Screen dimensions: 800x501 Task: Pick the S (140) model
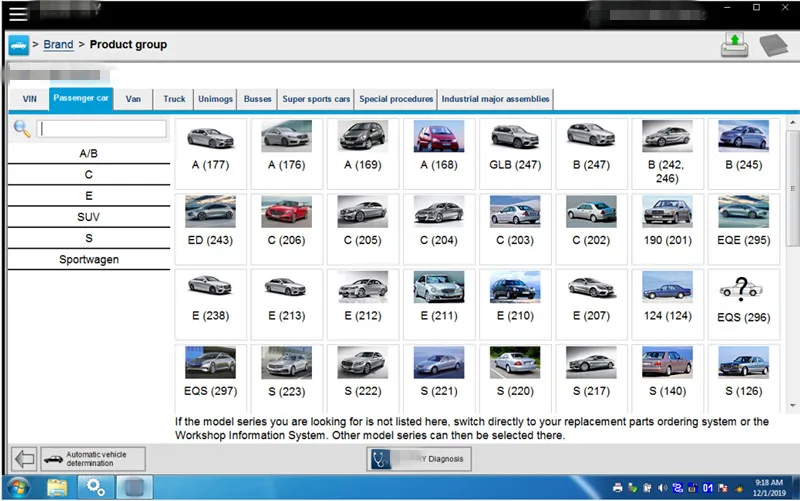667,378
